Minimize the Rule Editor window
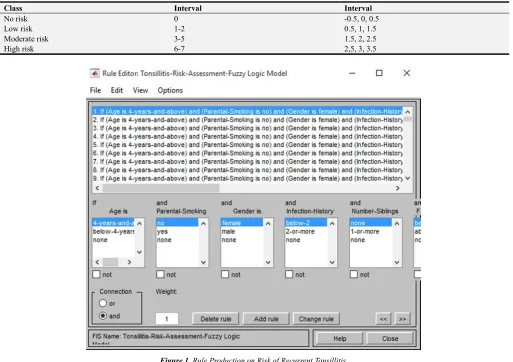The width and height of the screenshot is (513, 362). pyautogui.click(x=352, y=73)
